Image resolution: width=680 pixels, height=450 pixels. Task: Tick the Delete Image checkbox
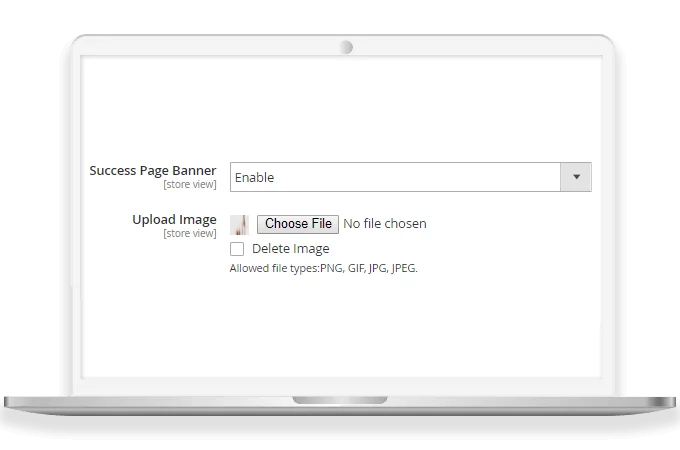(237, 249)
